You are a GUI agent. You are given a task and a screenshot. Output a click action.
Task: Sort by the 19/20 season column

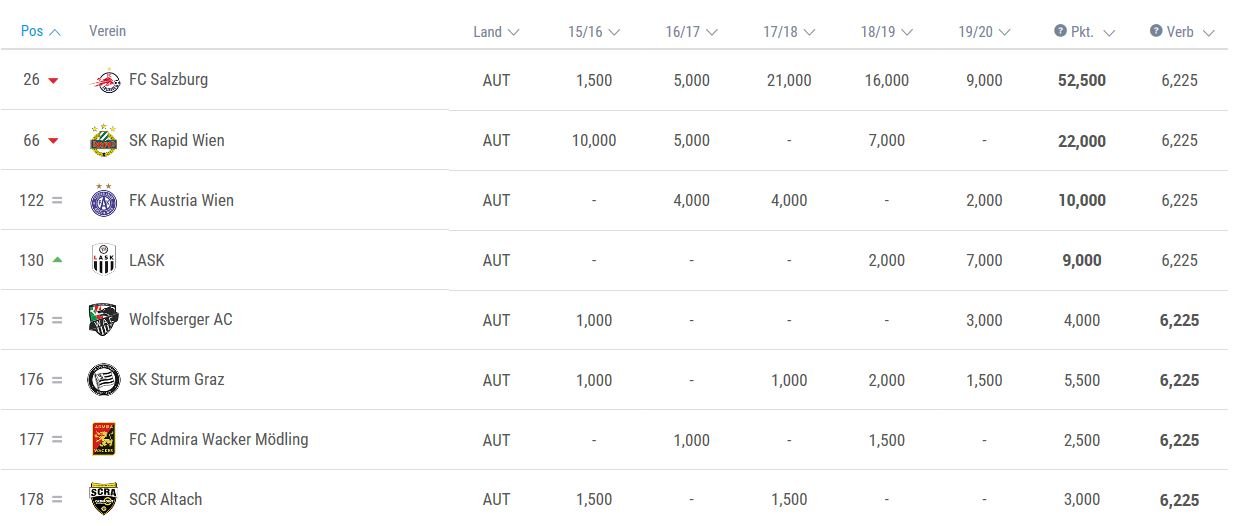pos(984,32)
